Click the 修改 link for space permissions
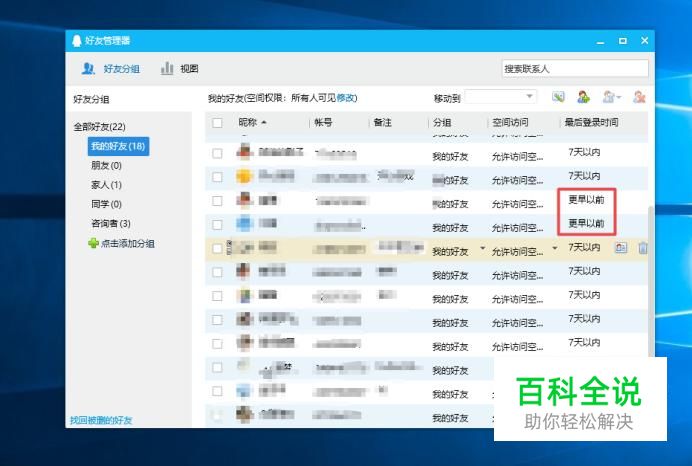Viewport: 692px width, 466px height. click(346, 98)
